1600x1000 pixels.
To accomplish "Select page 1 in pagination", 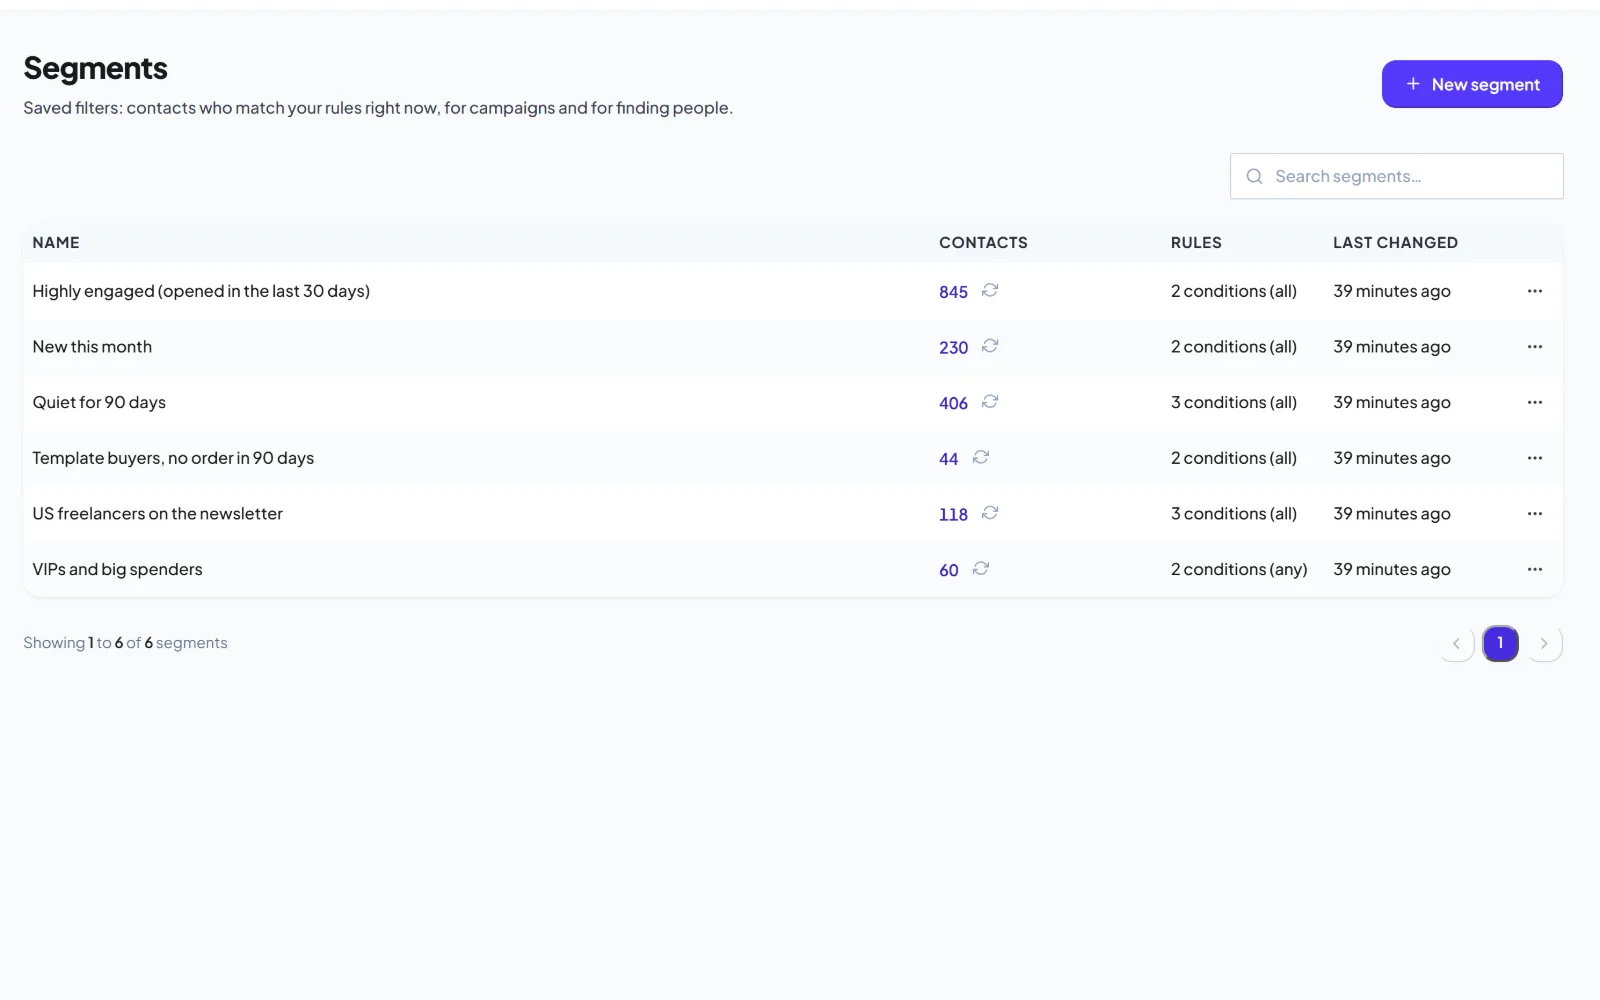I will (x=1500, y=643).
